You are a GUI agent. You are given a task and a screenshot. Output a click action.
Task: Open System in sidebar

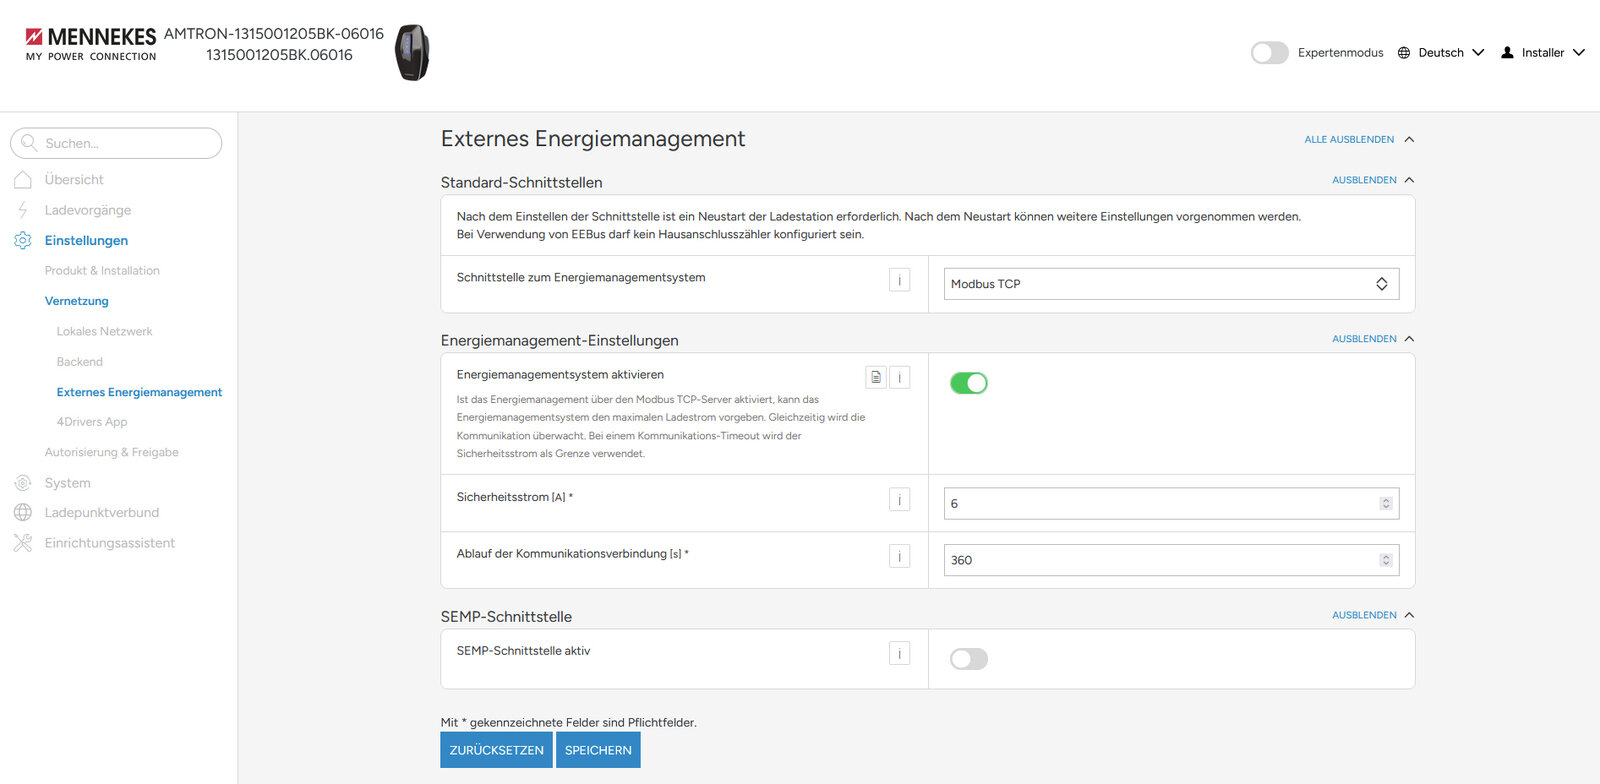(68, 483)
